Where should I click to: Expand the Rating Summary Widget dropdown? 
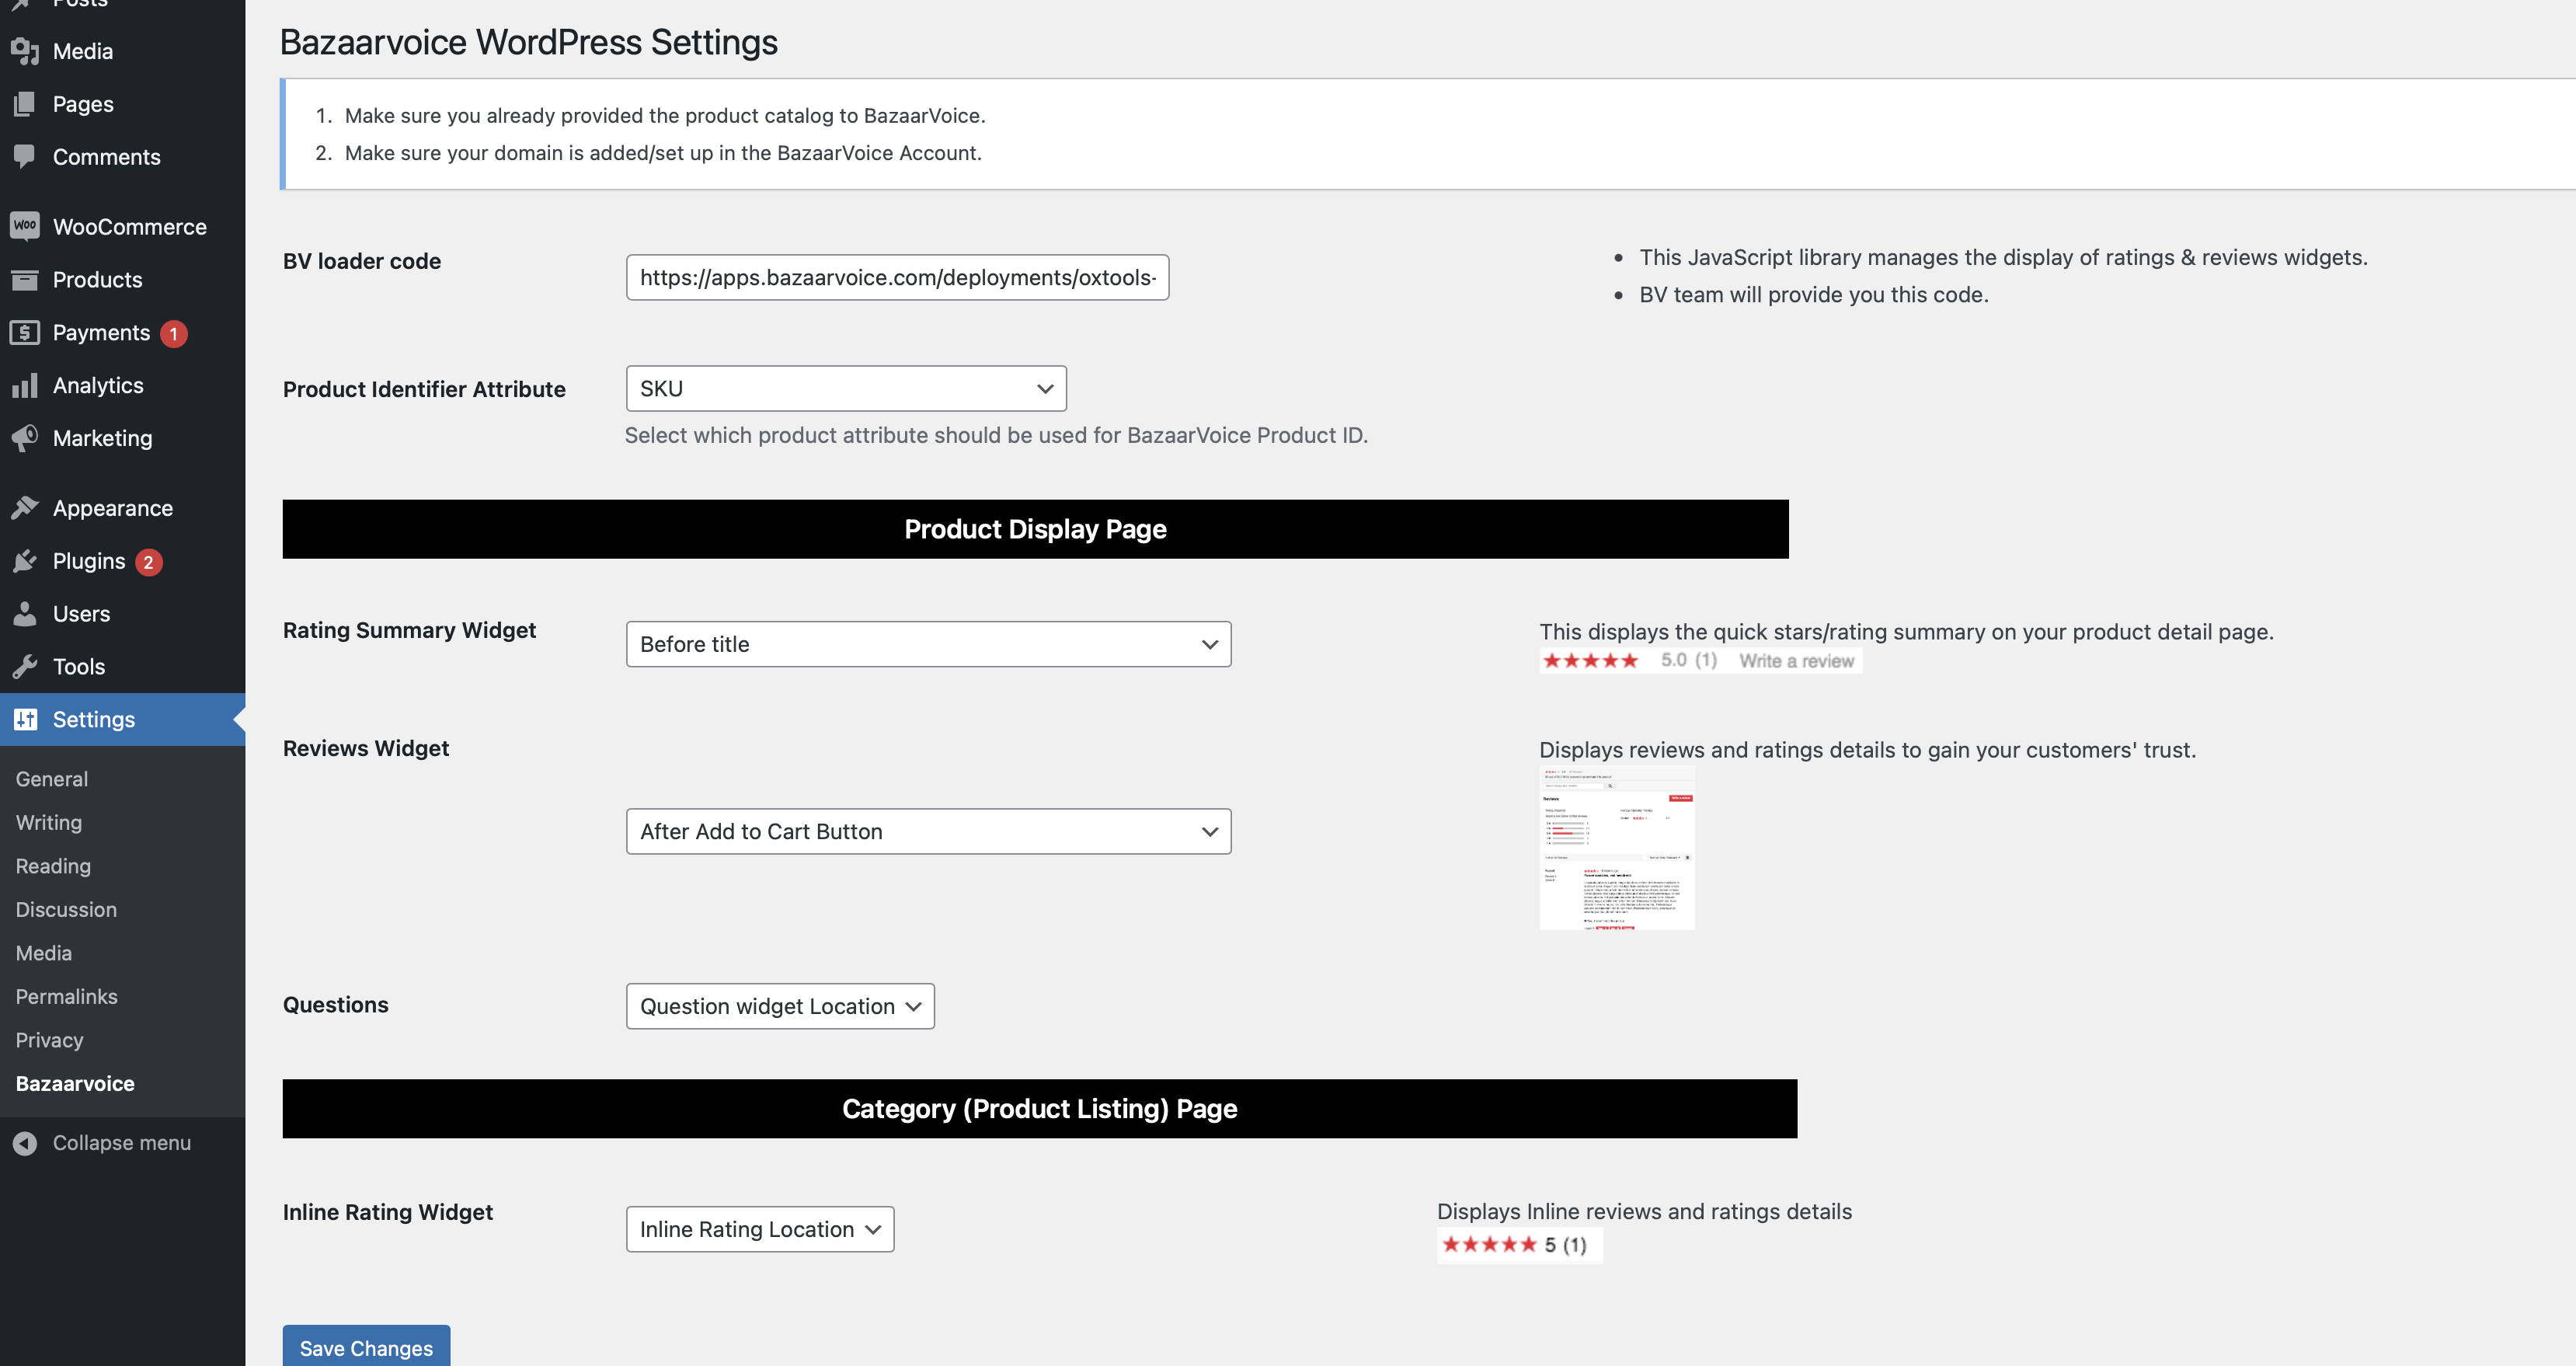pos(927,645)
